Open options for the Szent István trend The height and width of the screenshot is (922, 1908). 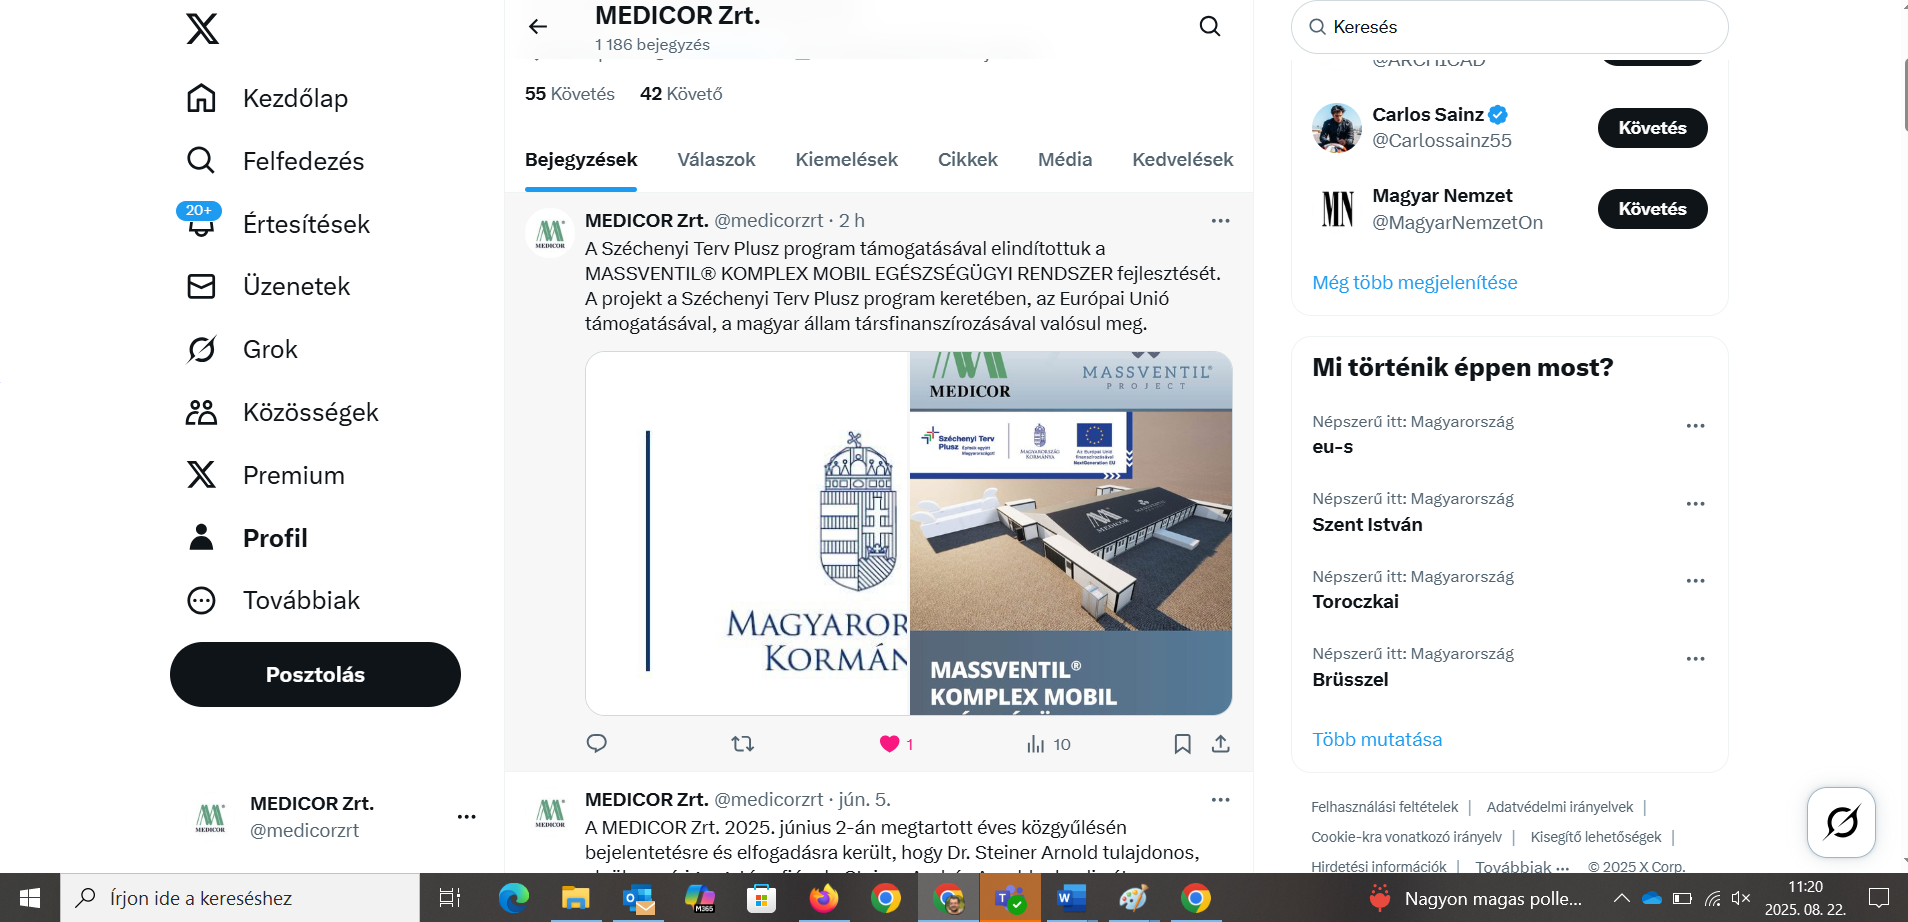pyautogui.click(x=1695, y=504)
